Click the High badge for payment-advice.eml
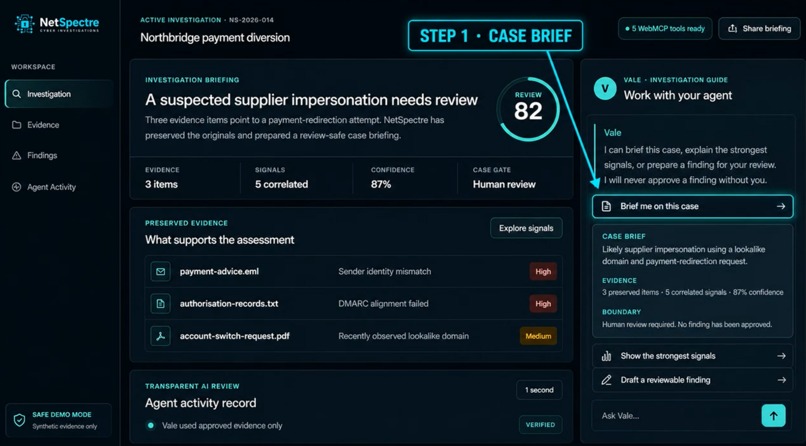The height and width of the screenshot is (446, 806). pyautogui.click(x=543, y=272)
